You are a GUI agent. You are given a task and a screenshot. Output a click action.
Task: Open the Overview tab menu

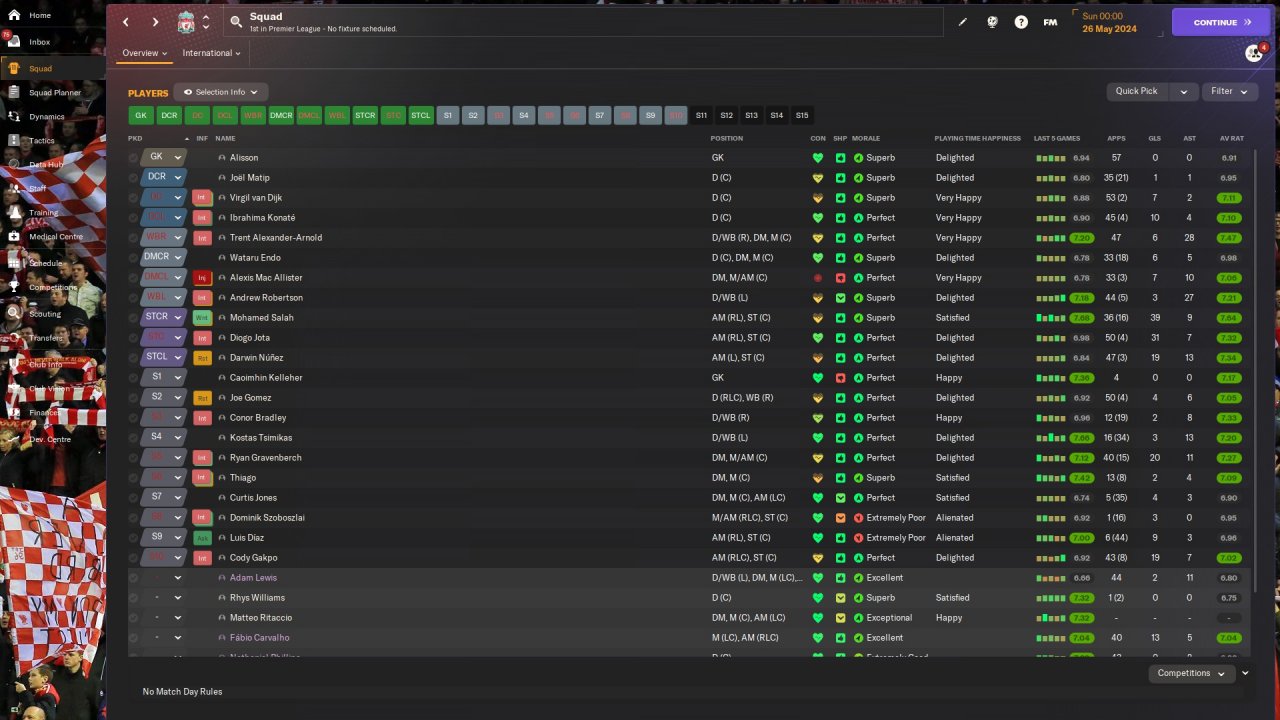point(144,53)
